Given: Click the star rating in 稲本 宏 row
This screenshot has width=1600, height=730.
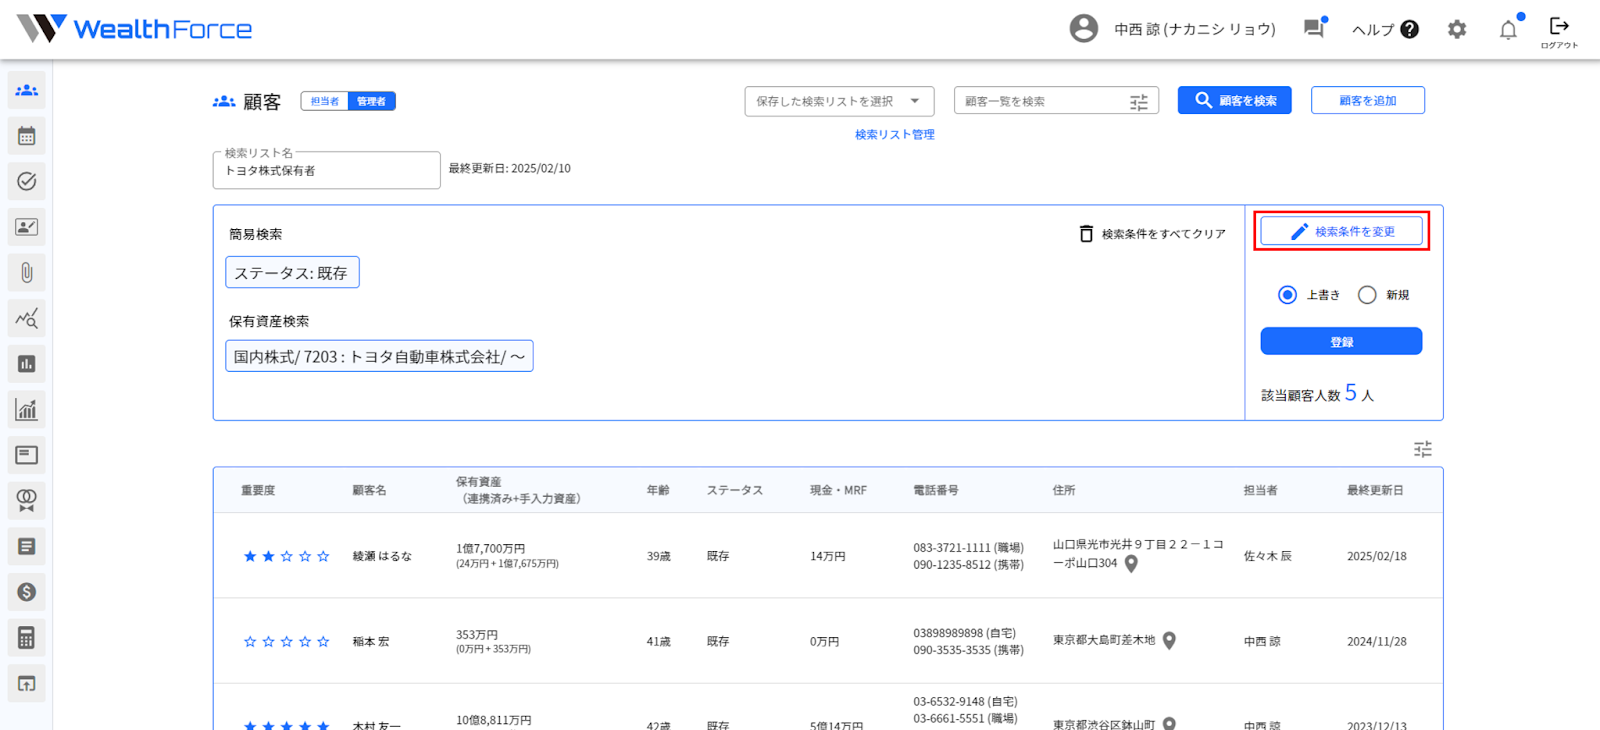Looking at the screenshot, I should 287,642.
